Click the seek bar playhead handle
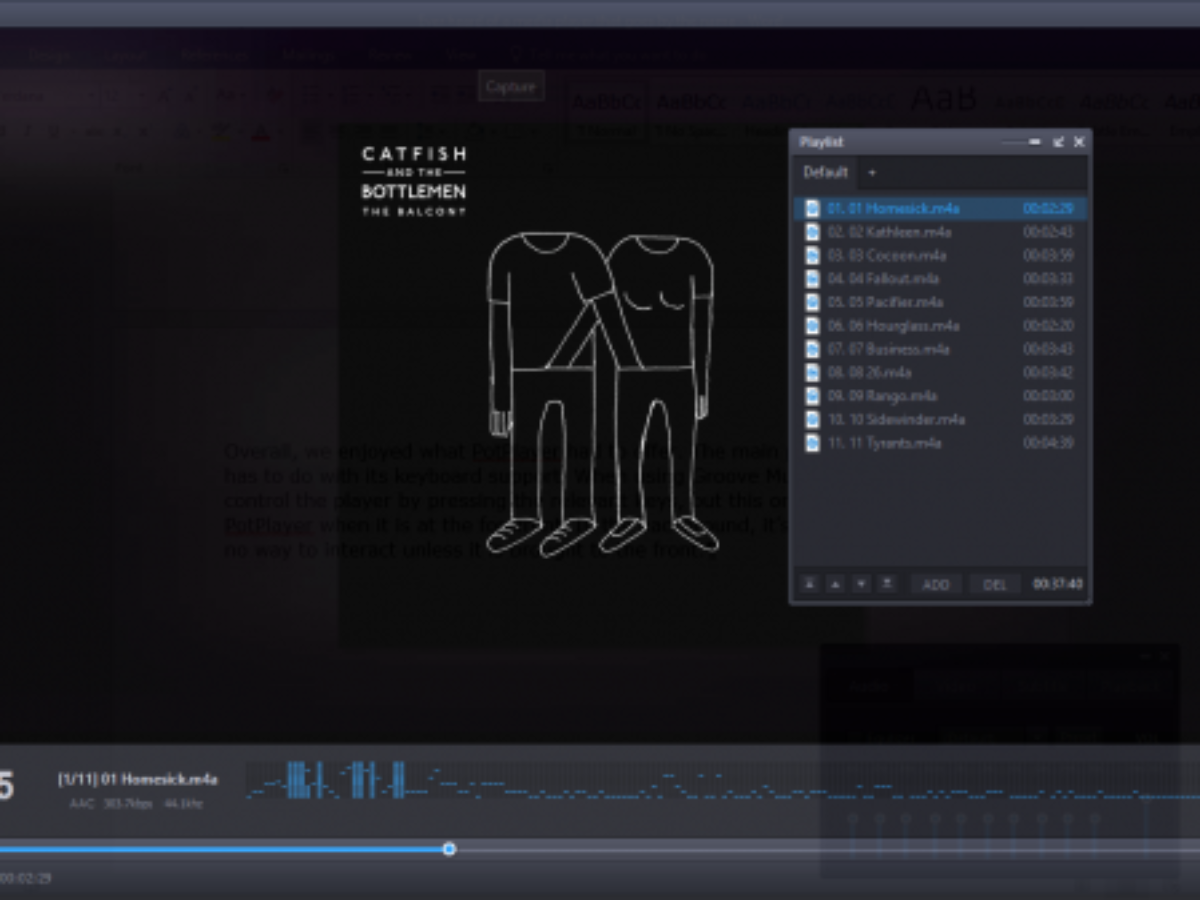This screenshot has width=1200, height=900. coord(449,849)
